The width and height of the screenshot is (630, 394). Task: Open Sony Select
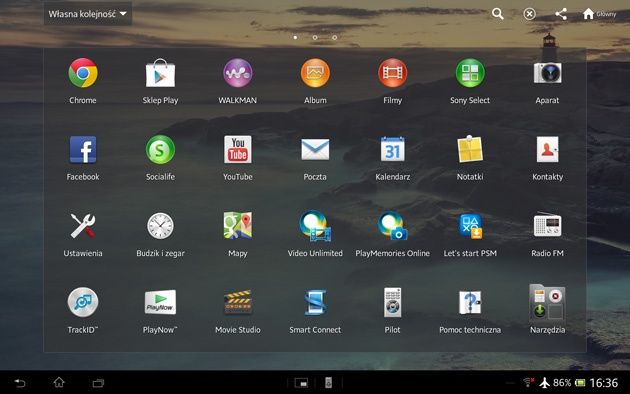pyautogui.click(x=470, y=73)
